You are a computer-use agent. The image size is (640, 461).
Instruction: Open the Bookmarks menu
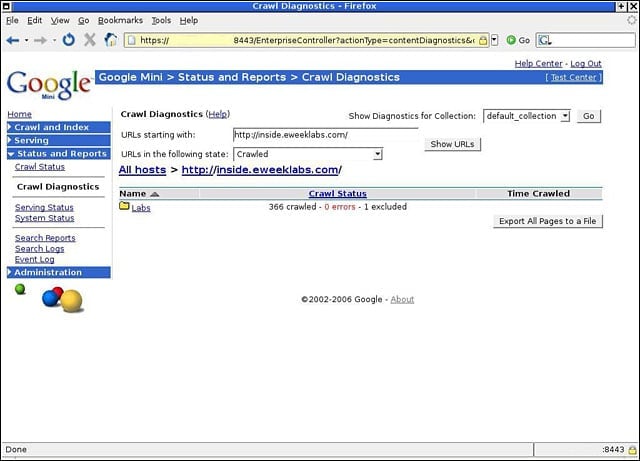[120, 20]
